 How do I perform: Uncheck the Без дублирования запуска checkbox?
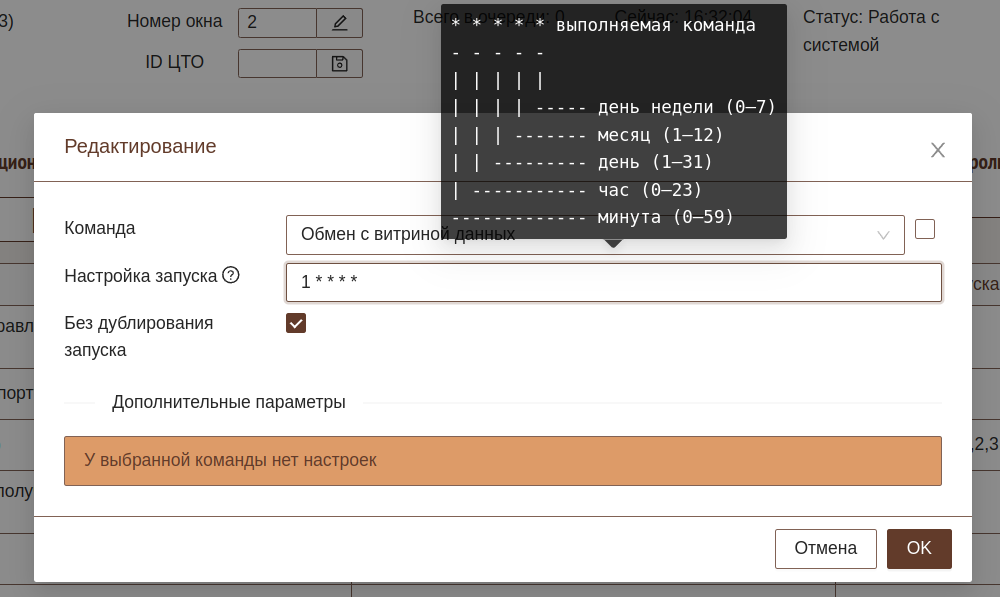[296, 323]
